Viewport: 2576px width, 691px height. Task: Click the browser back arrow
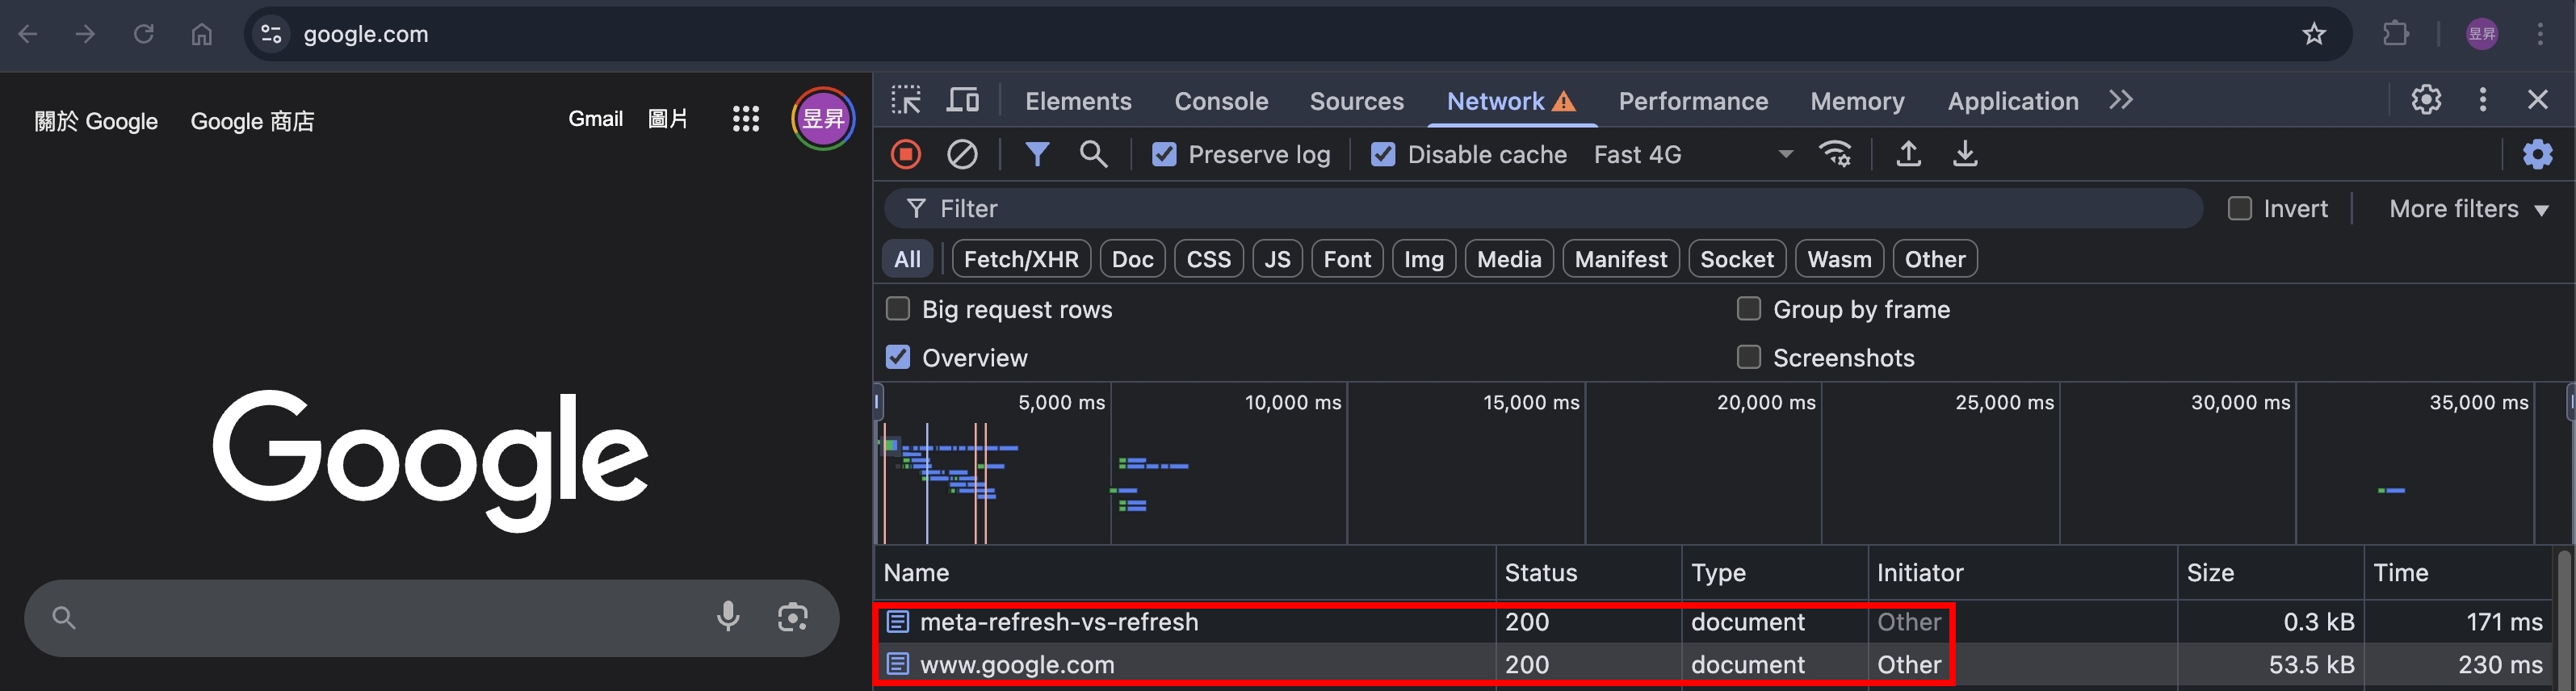(28, 34)
